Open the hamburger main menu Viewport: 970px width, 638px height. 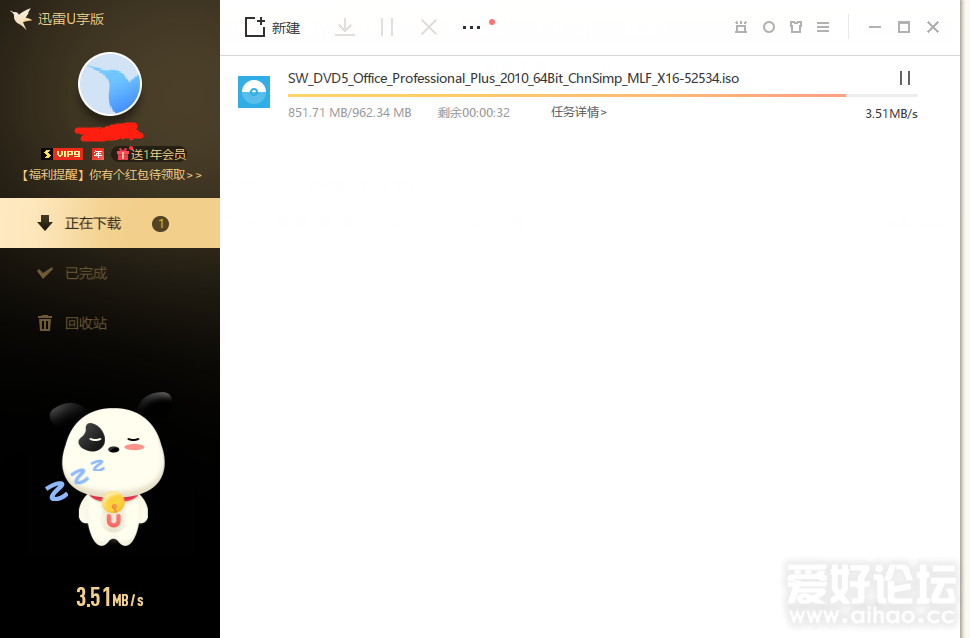pos(822,27)
